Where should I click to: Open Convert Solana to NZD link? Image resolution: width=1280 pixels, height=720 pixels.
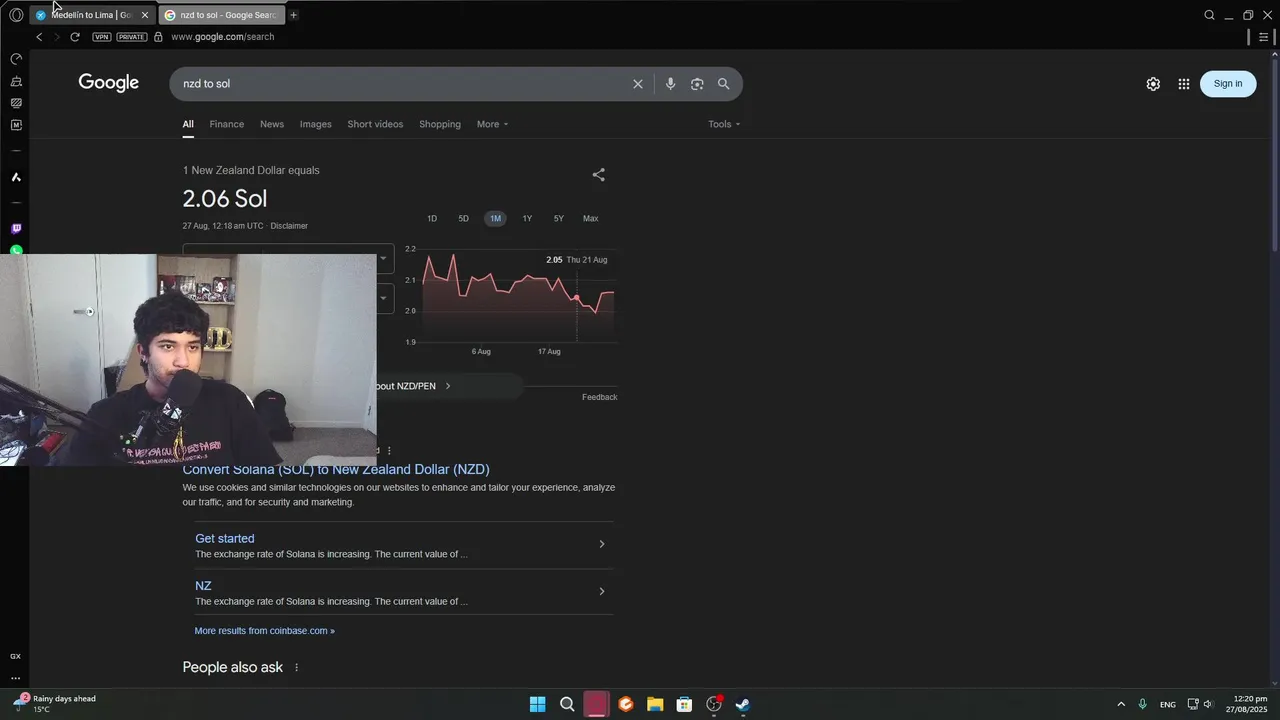(336, 469)
